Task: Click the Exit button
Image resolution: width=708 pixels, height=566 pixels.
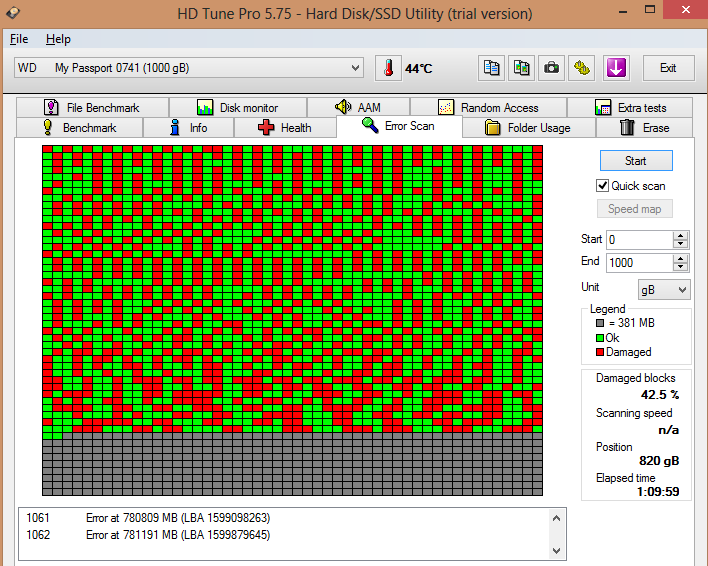Action: click(668, 68)
